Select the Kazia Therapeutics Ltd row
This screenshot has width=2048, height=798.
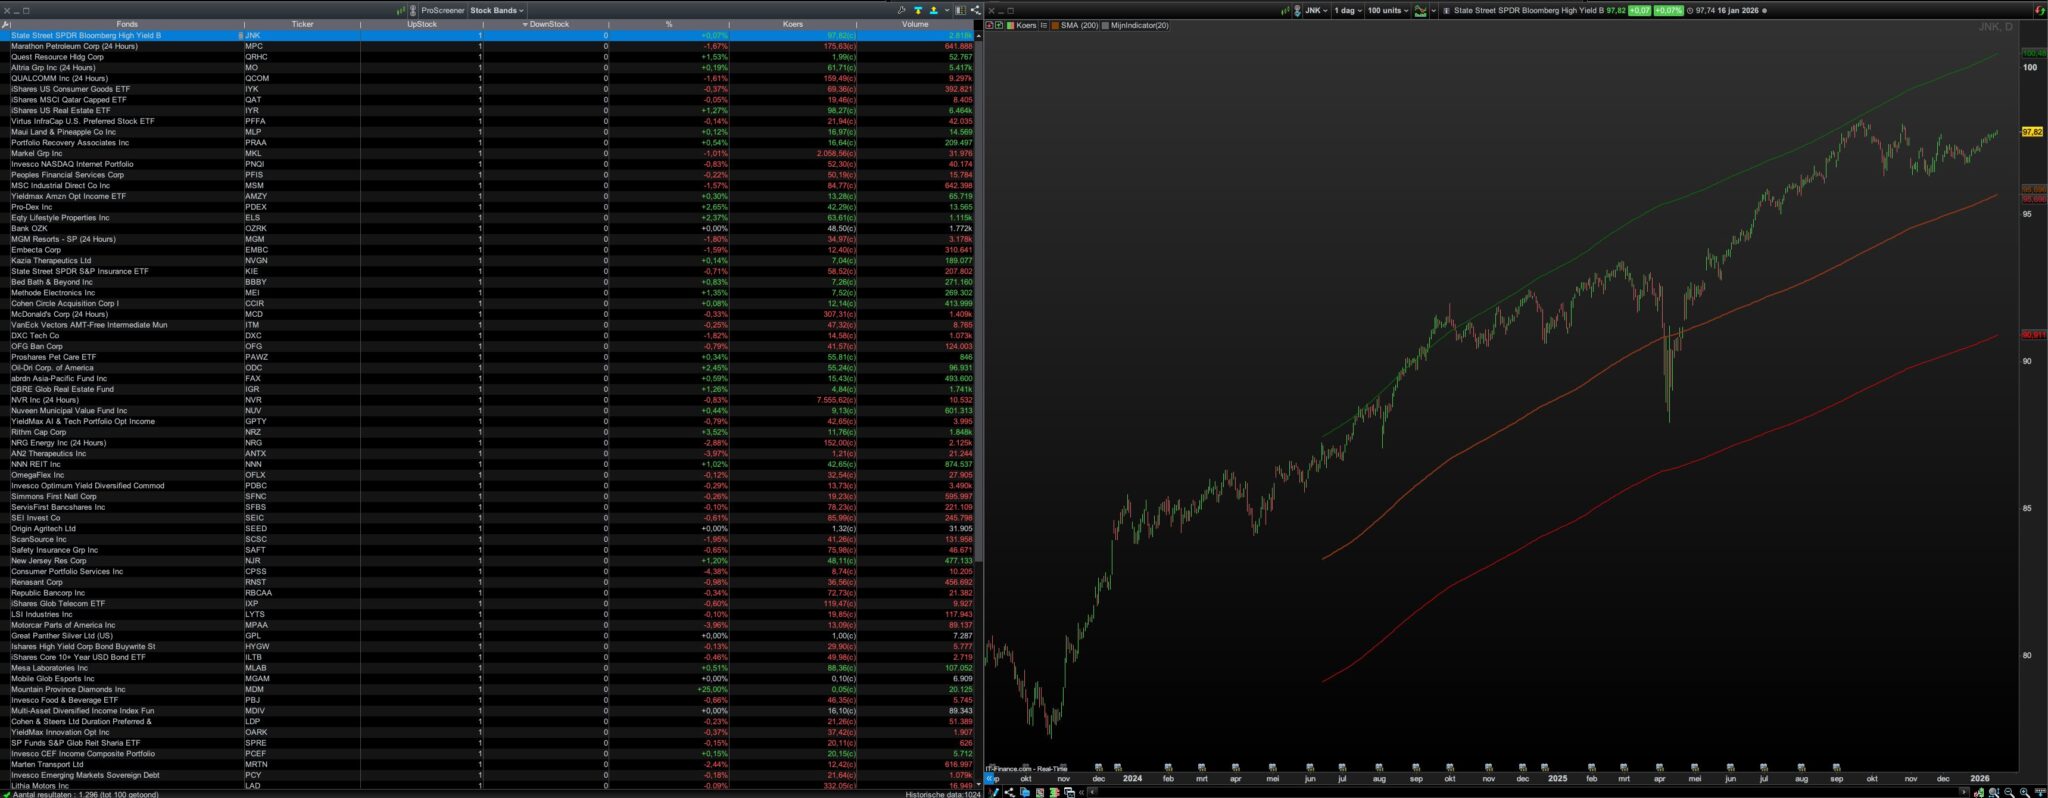tap(487, 260)
